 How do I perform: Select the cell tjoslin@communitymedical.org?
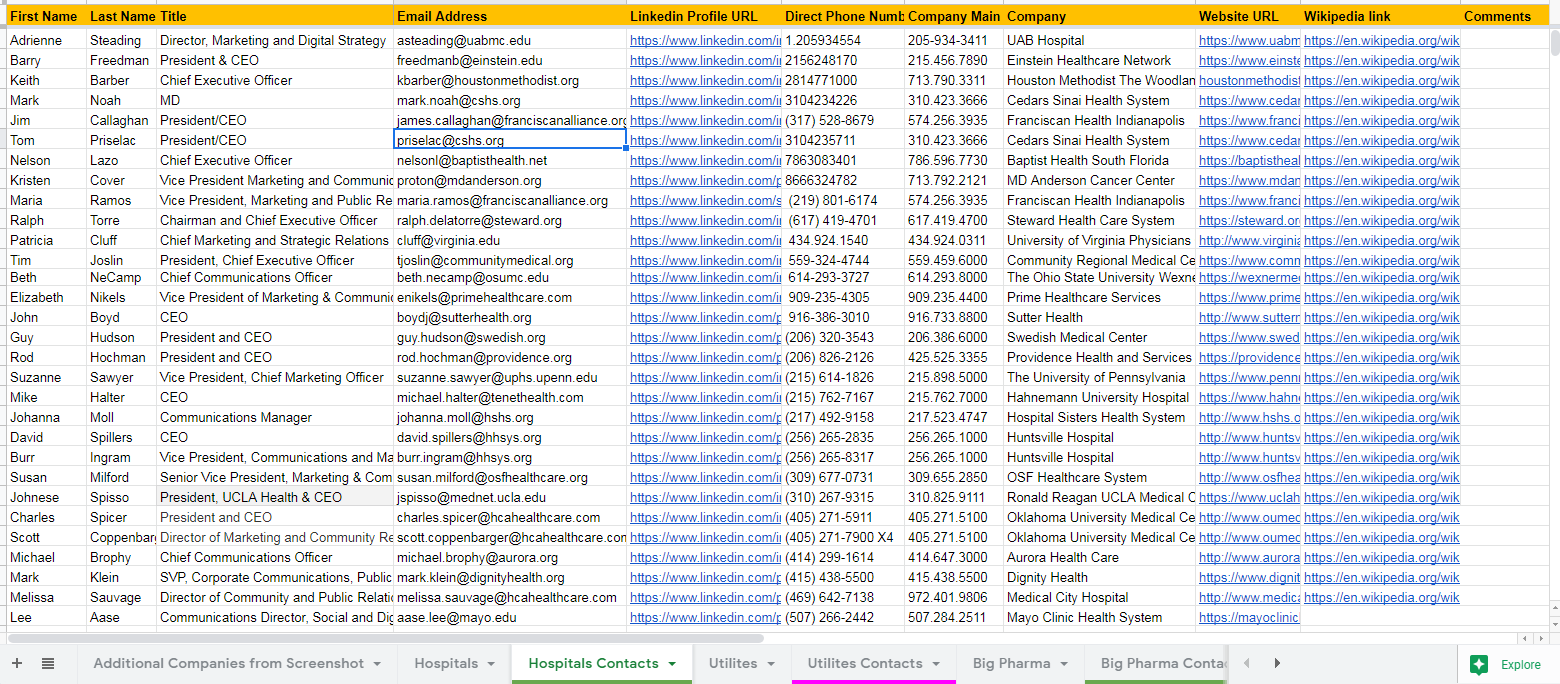click(510, 260)
